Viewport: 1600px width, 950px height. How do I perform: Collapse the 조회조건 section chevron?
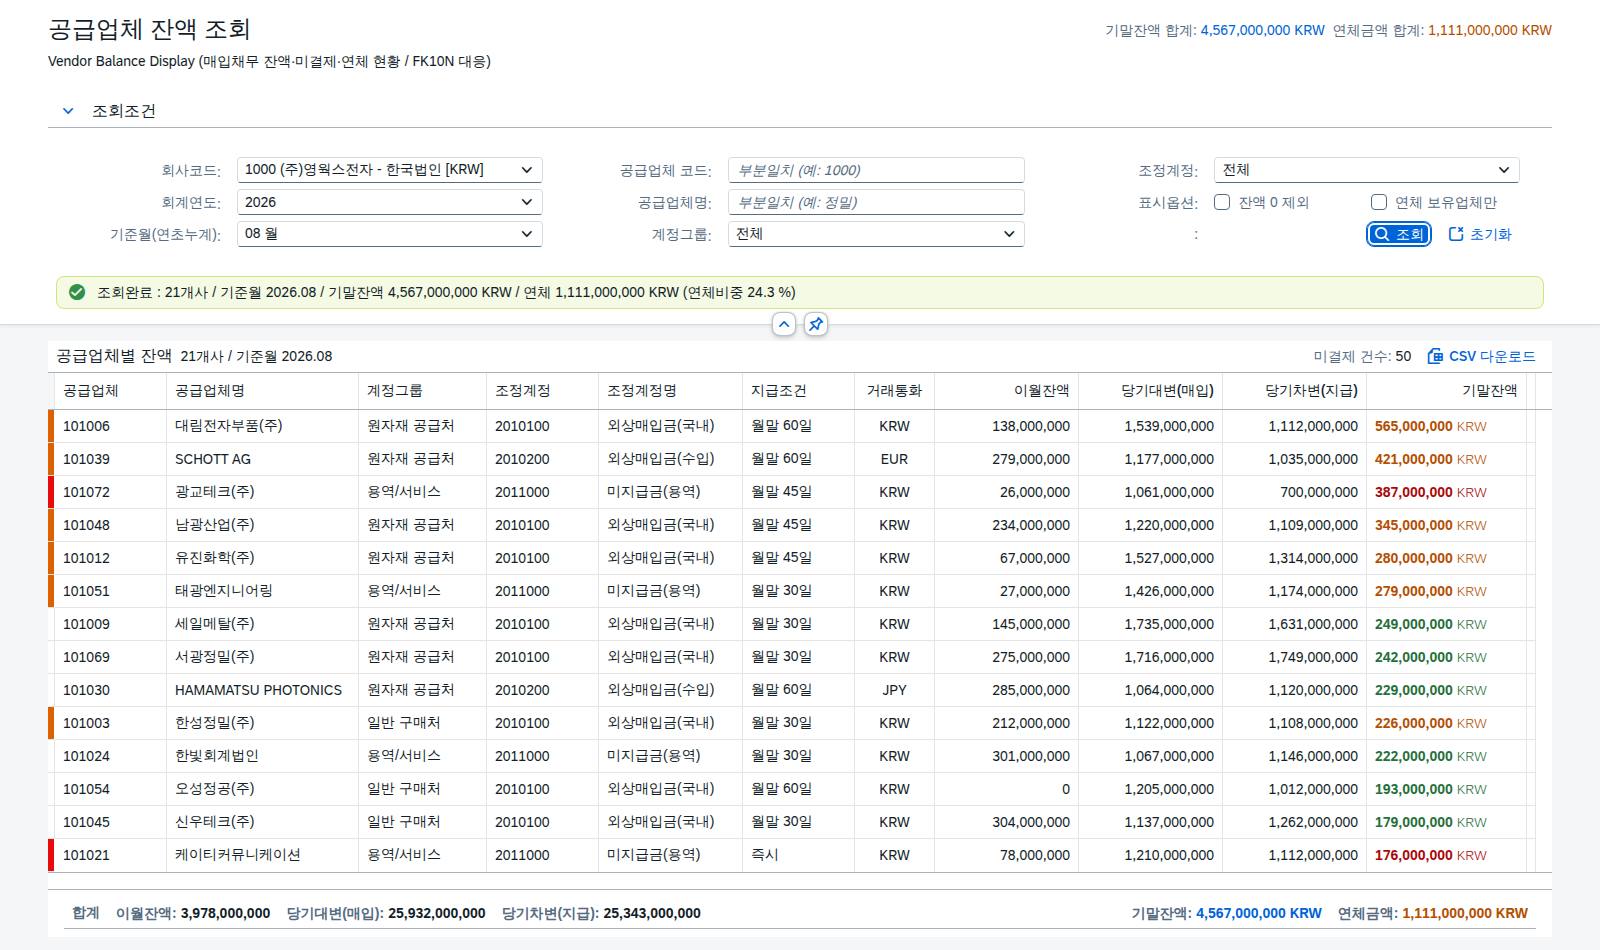(68, 111)
